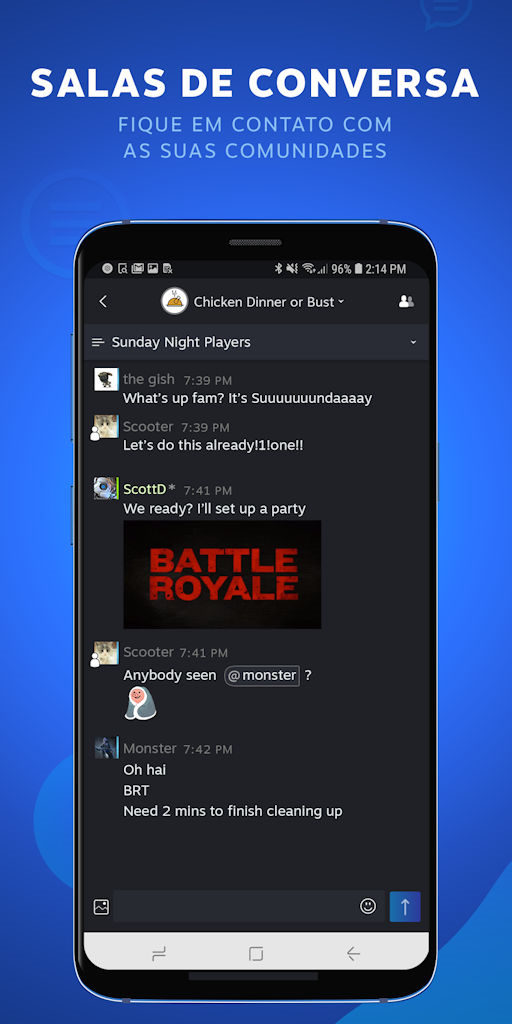512x1024 pixels.
Task: Tap the @monster mention
Action: (262, 675)
